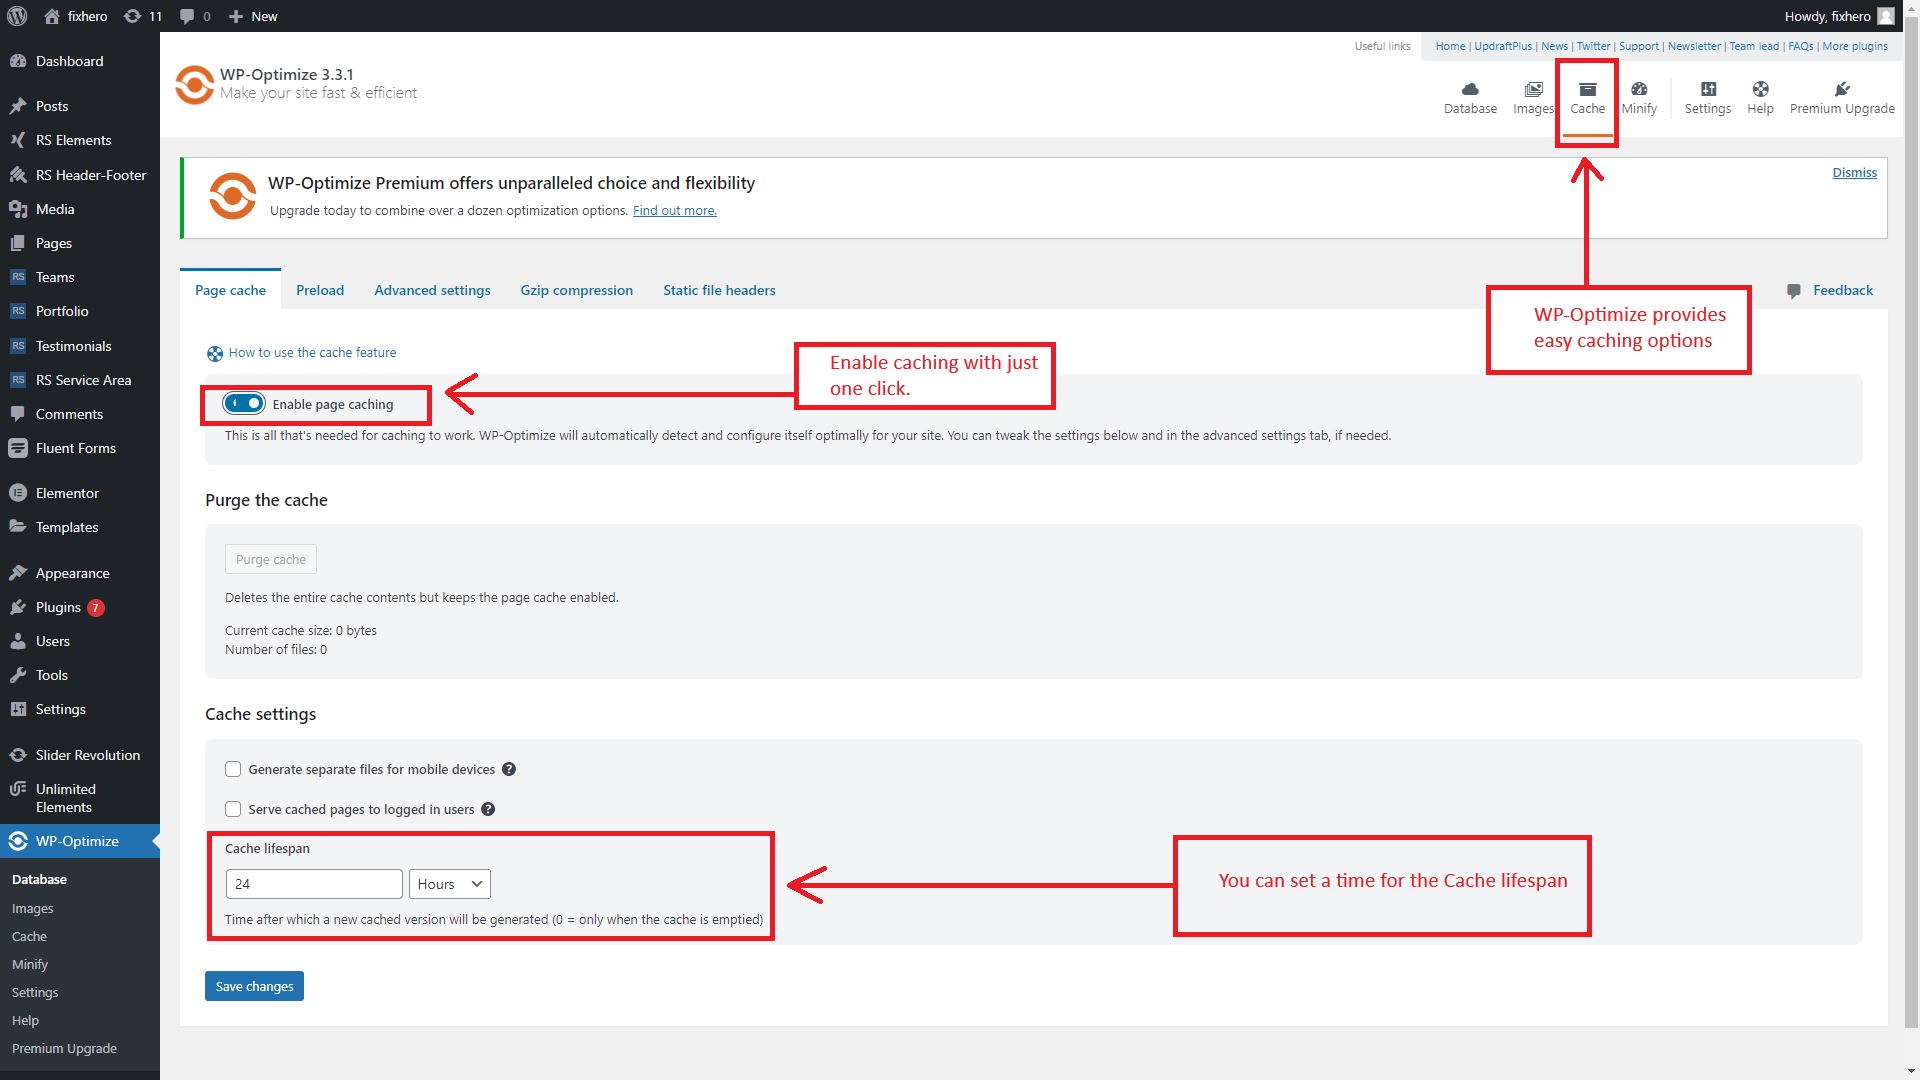Open the Advanced settings tab
The width and height of the screenshot is (1920, 1080).
click(432, 290)
